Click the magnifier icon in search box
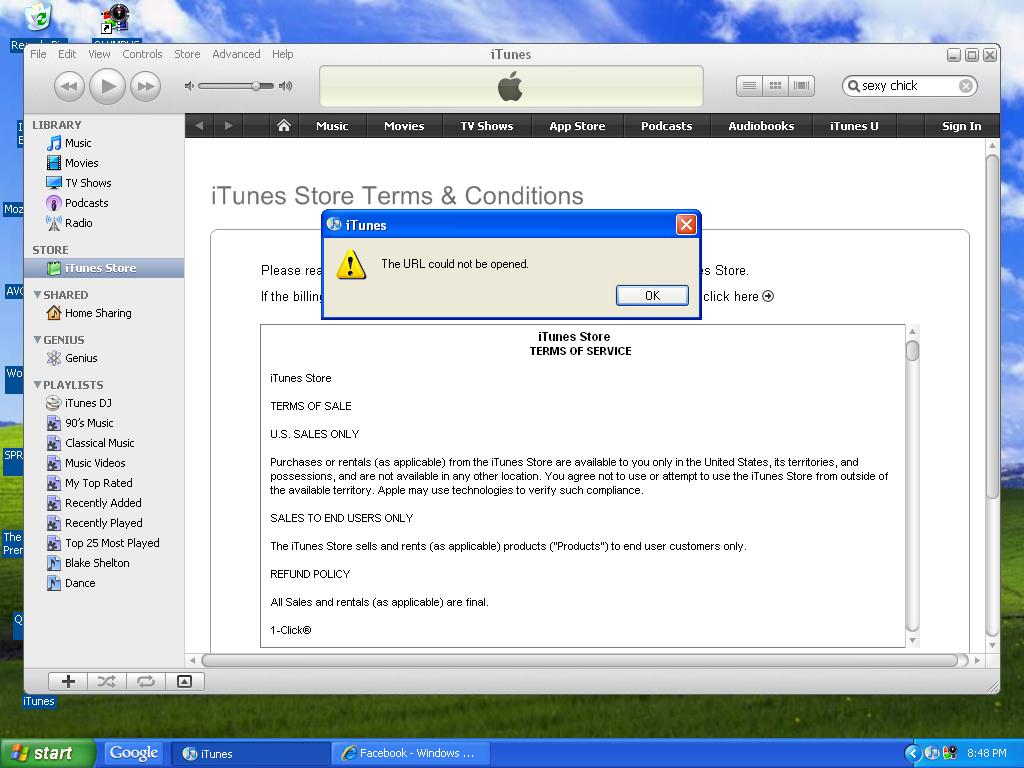The height and width of the screenshot is (768, 1024). (x=853, y=86)
